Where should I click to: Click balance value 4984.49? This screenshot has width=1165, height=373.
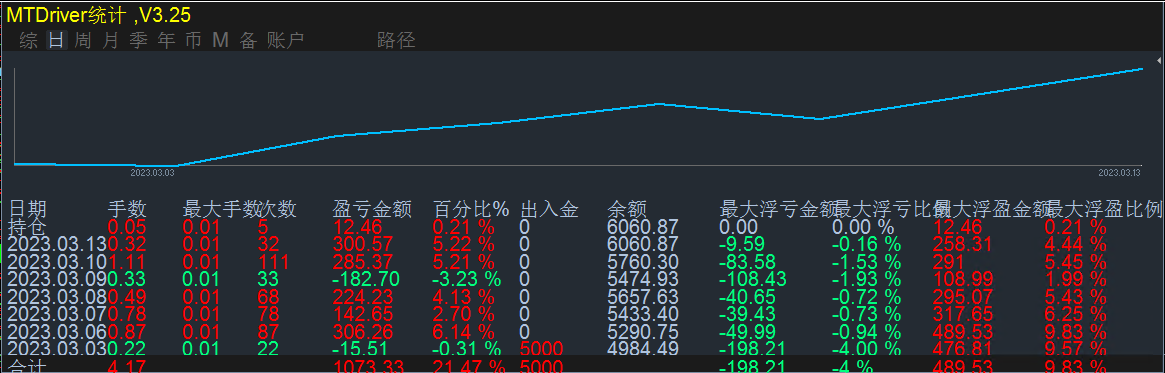pos(643,348)
